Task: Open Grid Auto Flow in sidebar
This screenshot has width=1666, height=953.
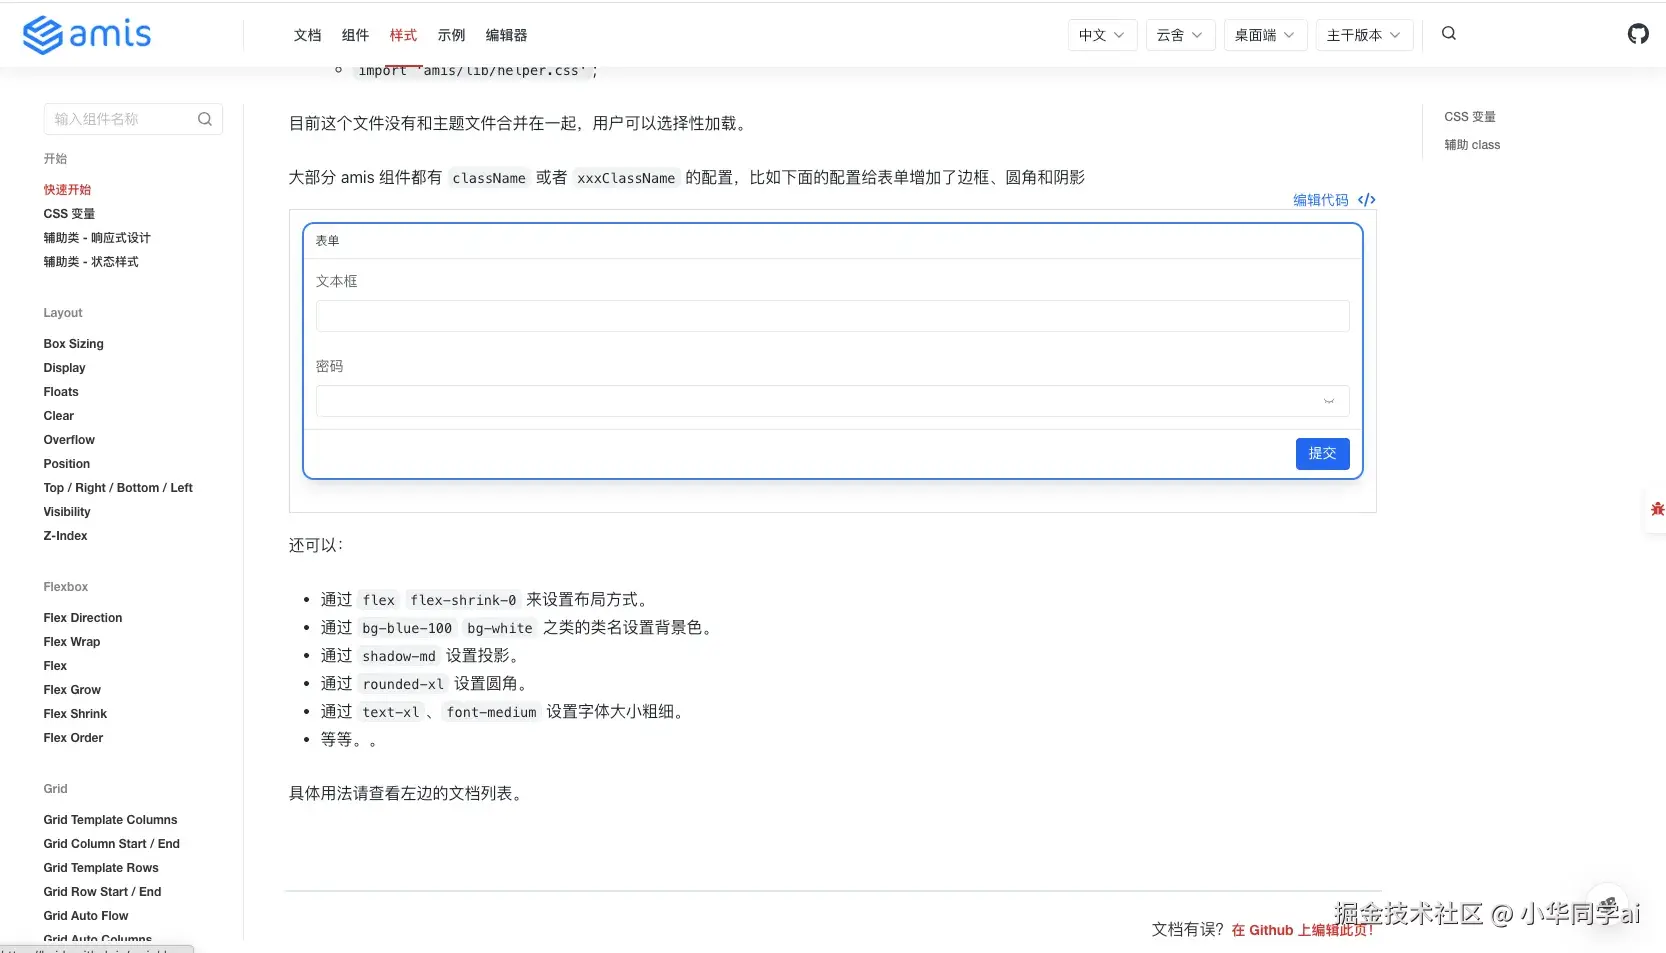Action: [86, 916]
